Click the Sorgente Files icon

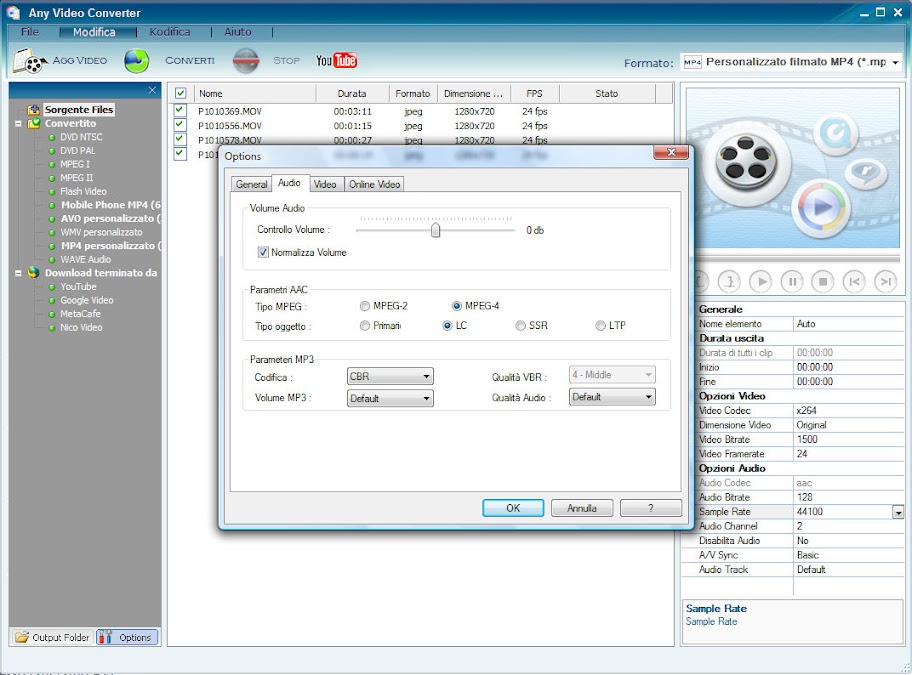click(x=34, y=109)
